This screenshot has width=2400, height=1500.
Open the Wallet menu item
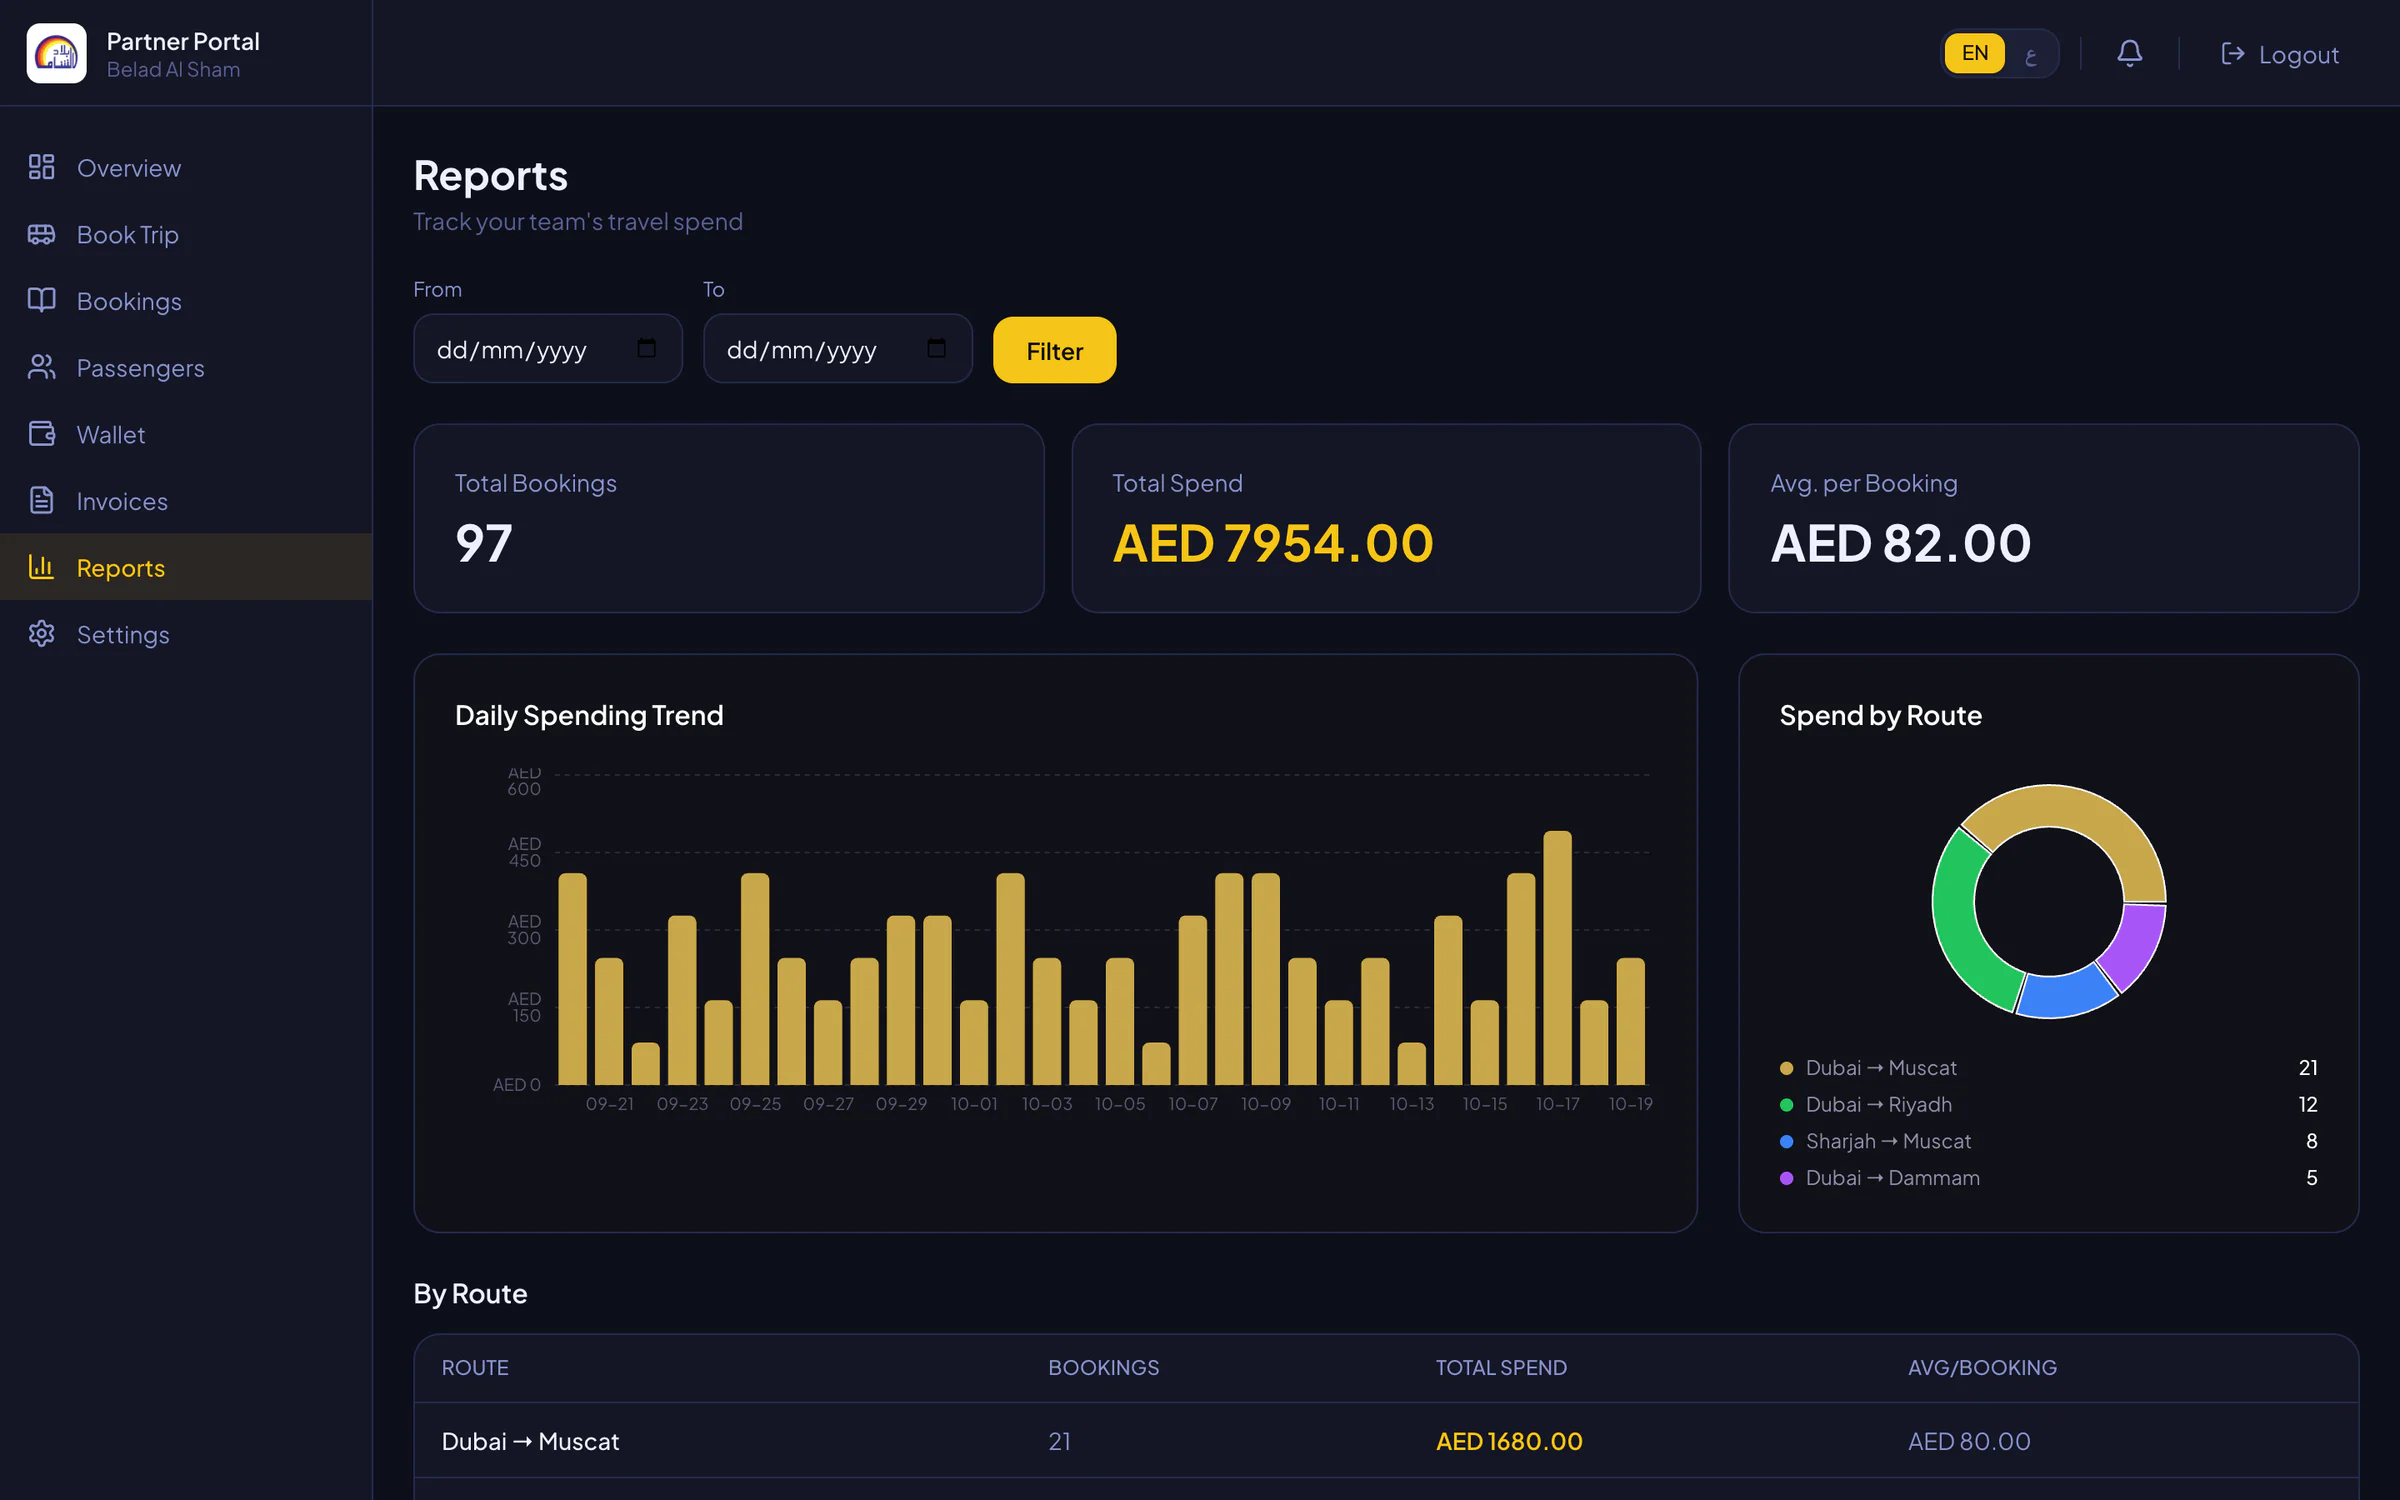pyautogui.click(x=186, y=434)
